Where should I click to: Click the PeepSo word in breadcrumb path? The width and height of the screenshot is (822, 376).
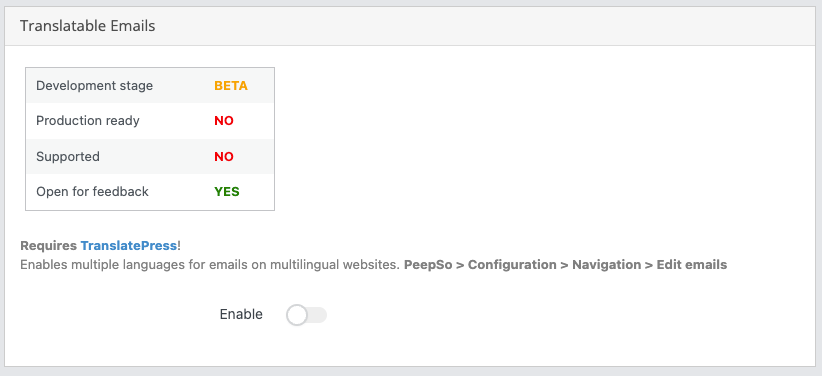[428, 265]
